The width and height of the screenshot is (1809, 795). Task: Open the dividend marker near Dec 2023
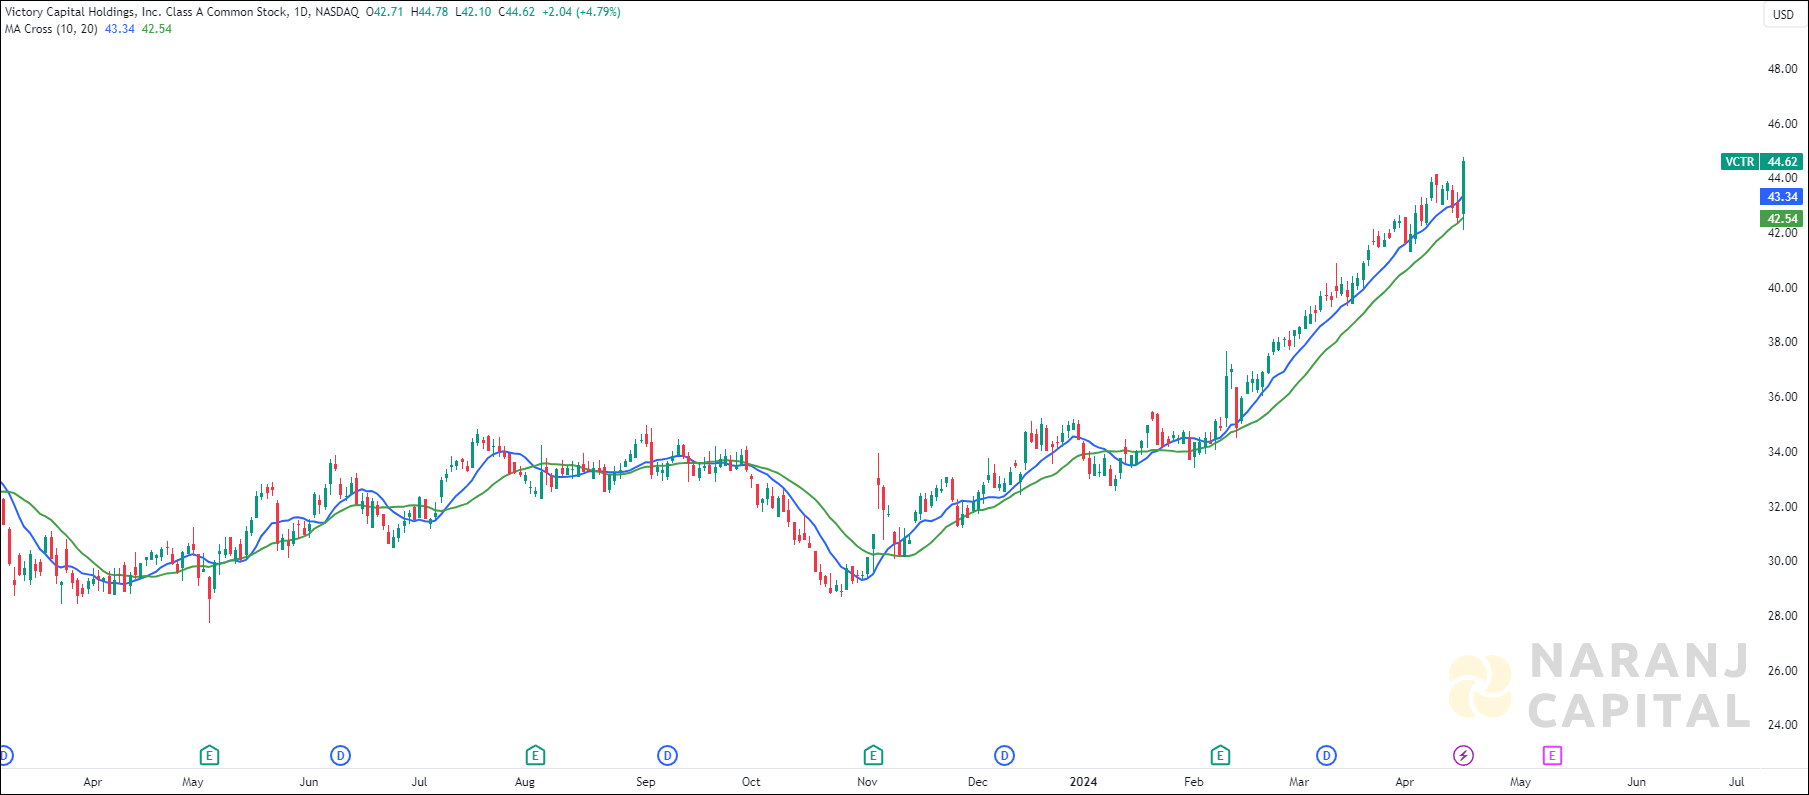click(1005, 755)
